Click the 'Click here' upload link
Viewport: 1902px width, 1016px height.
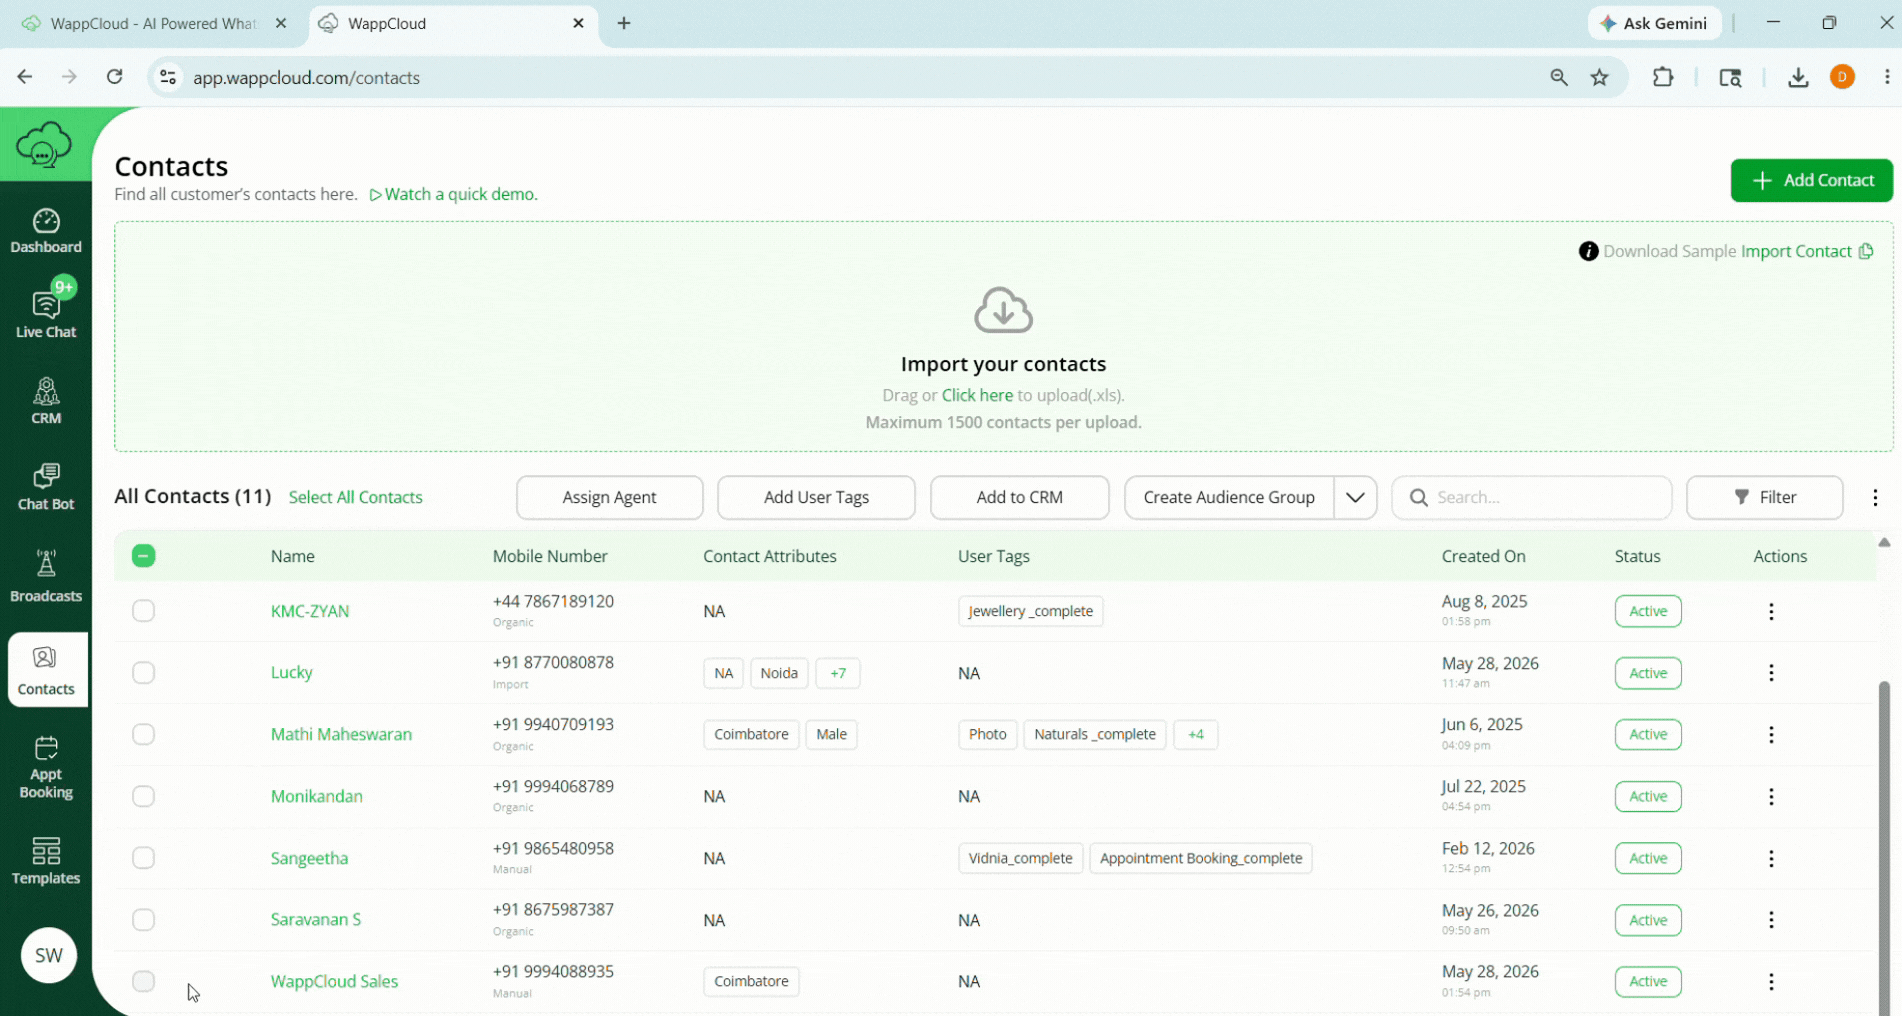(977, 395)
